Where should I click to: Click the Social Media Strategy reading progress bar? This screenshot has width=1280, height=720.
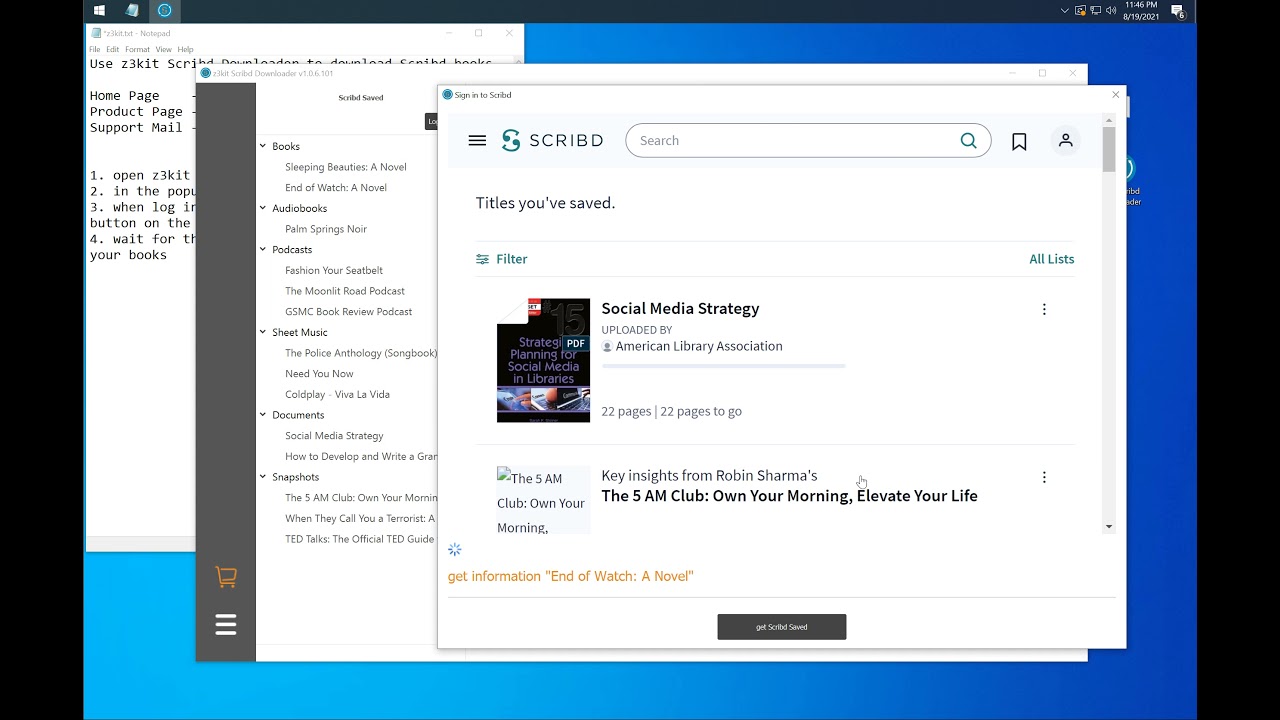[x=724, y=367]
